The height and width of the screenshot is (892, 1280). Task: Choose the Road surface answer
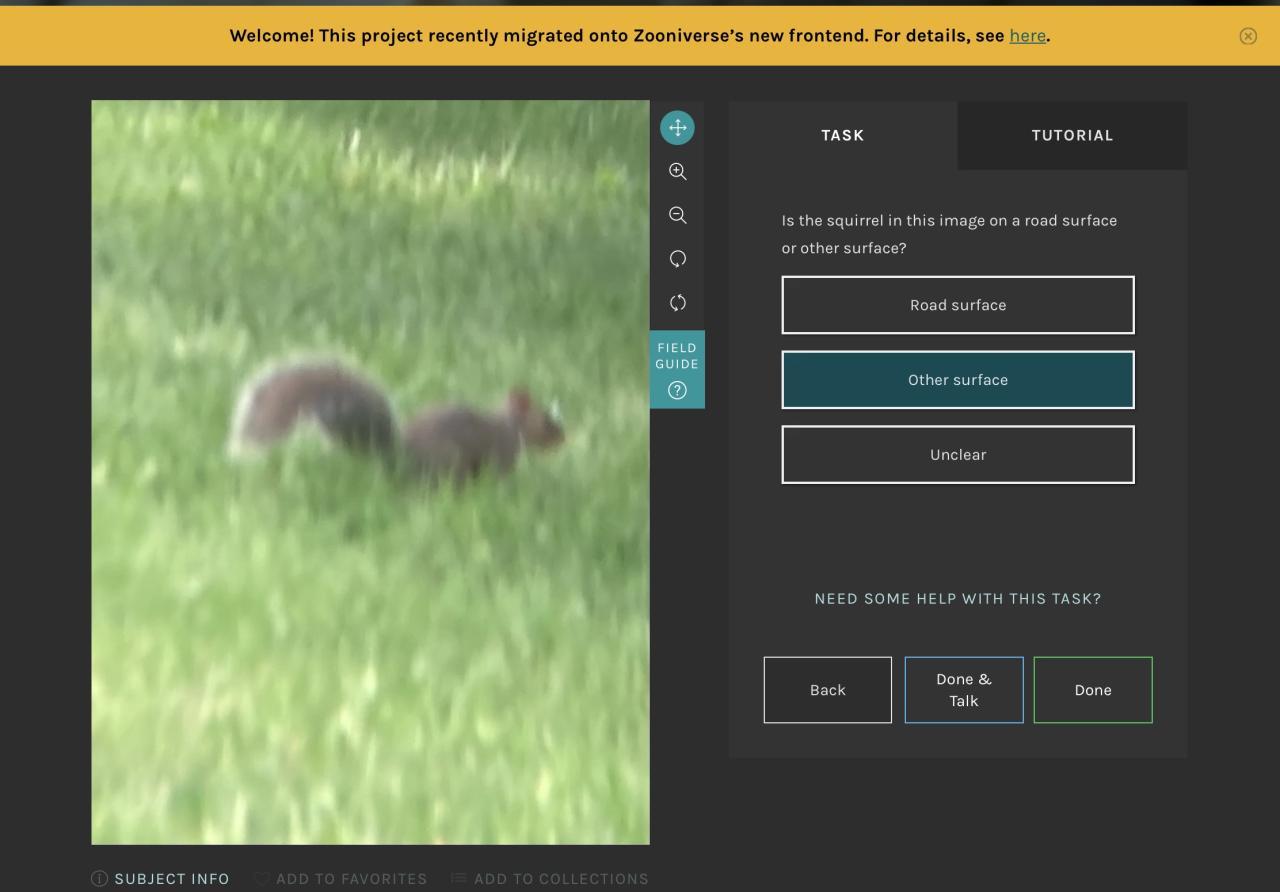[958, 305]
